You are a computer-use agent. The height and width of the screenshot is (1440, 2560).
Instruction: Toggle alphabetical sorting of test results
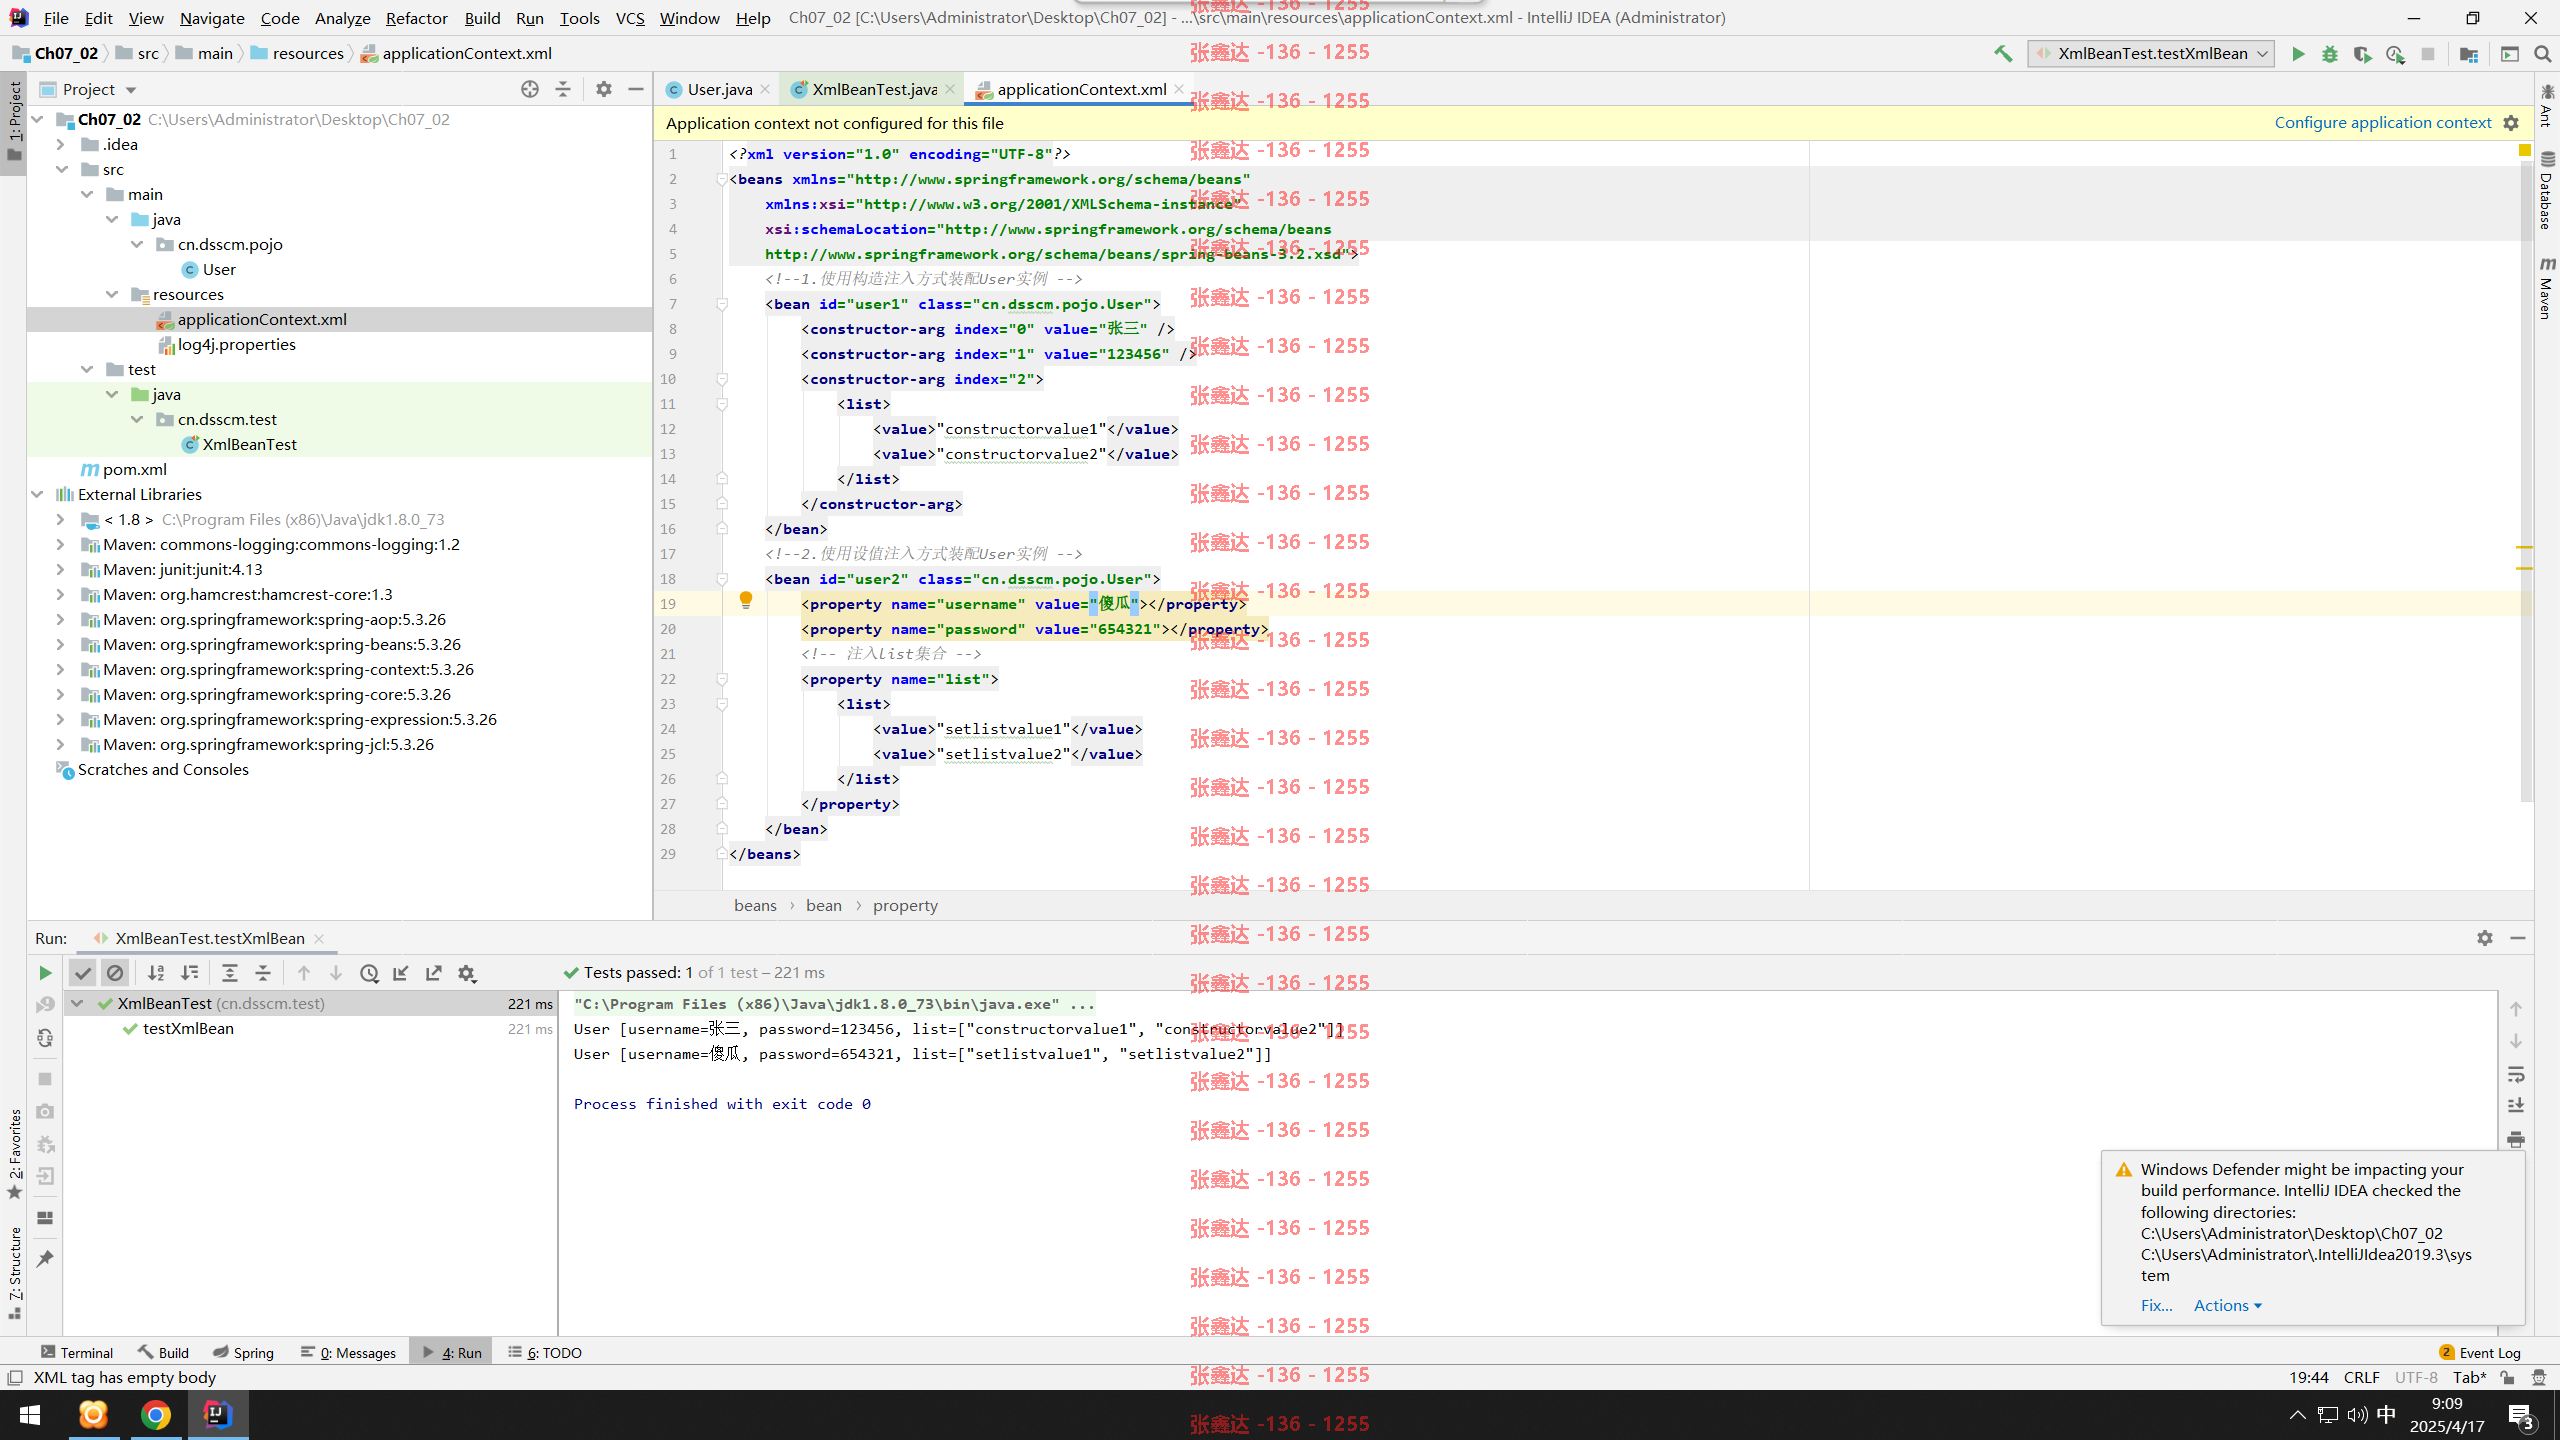[156, 973]
